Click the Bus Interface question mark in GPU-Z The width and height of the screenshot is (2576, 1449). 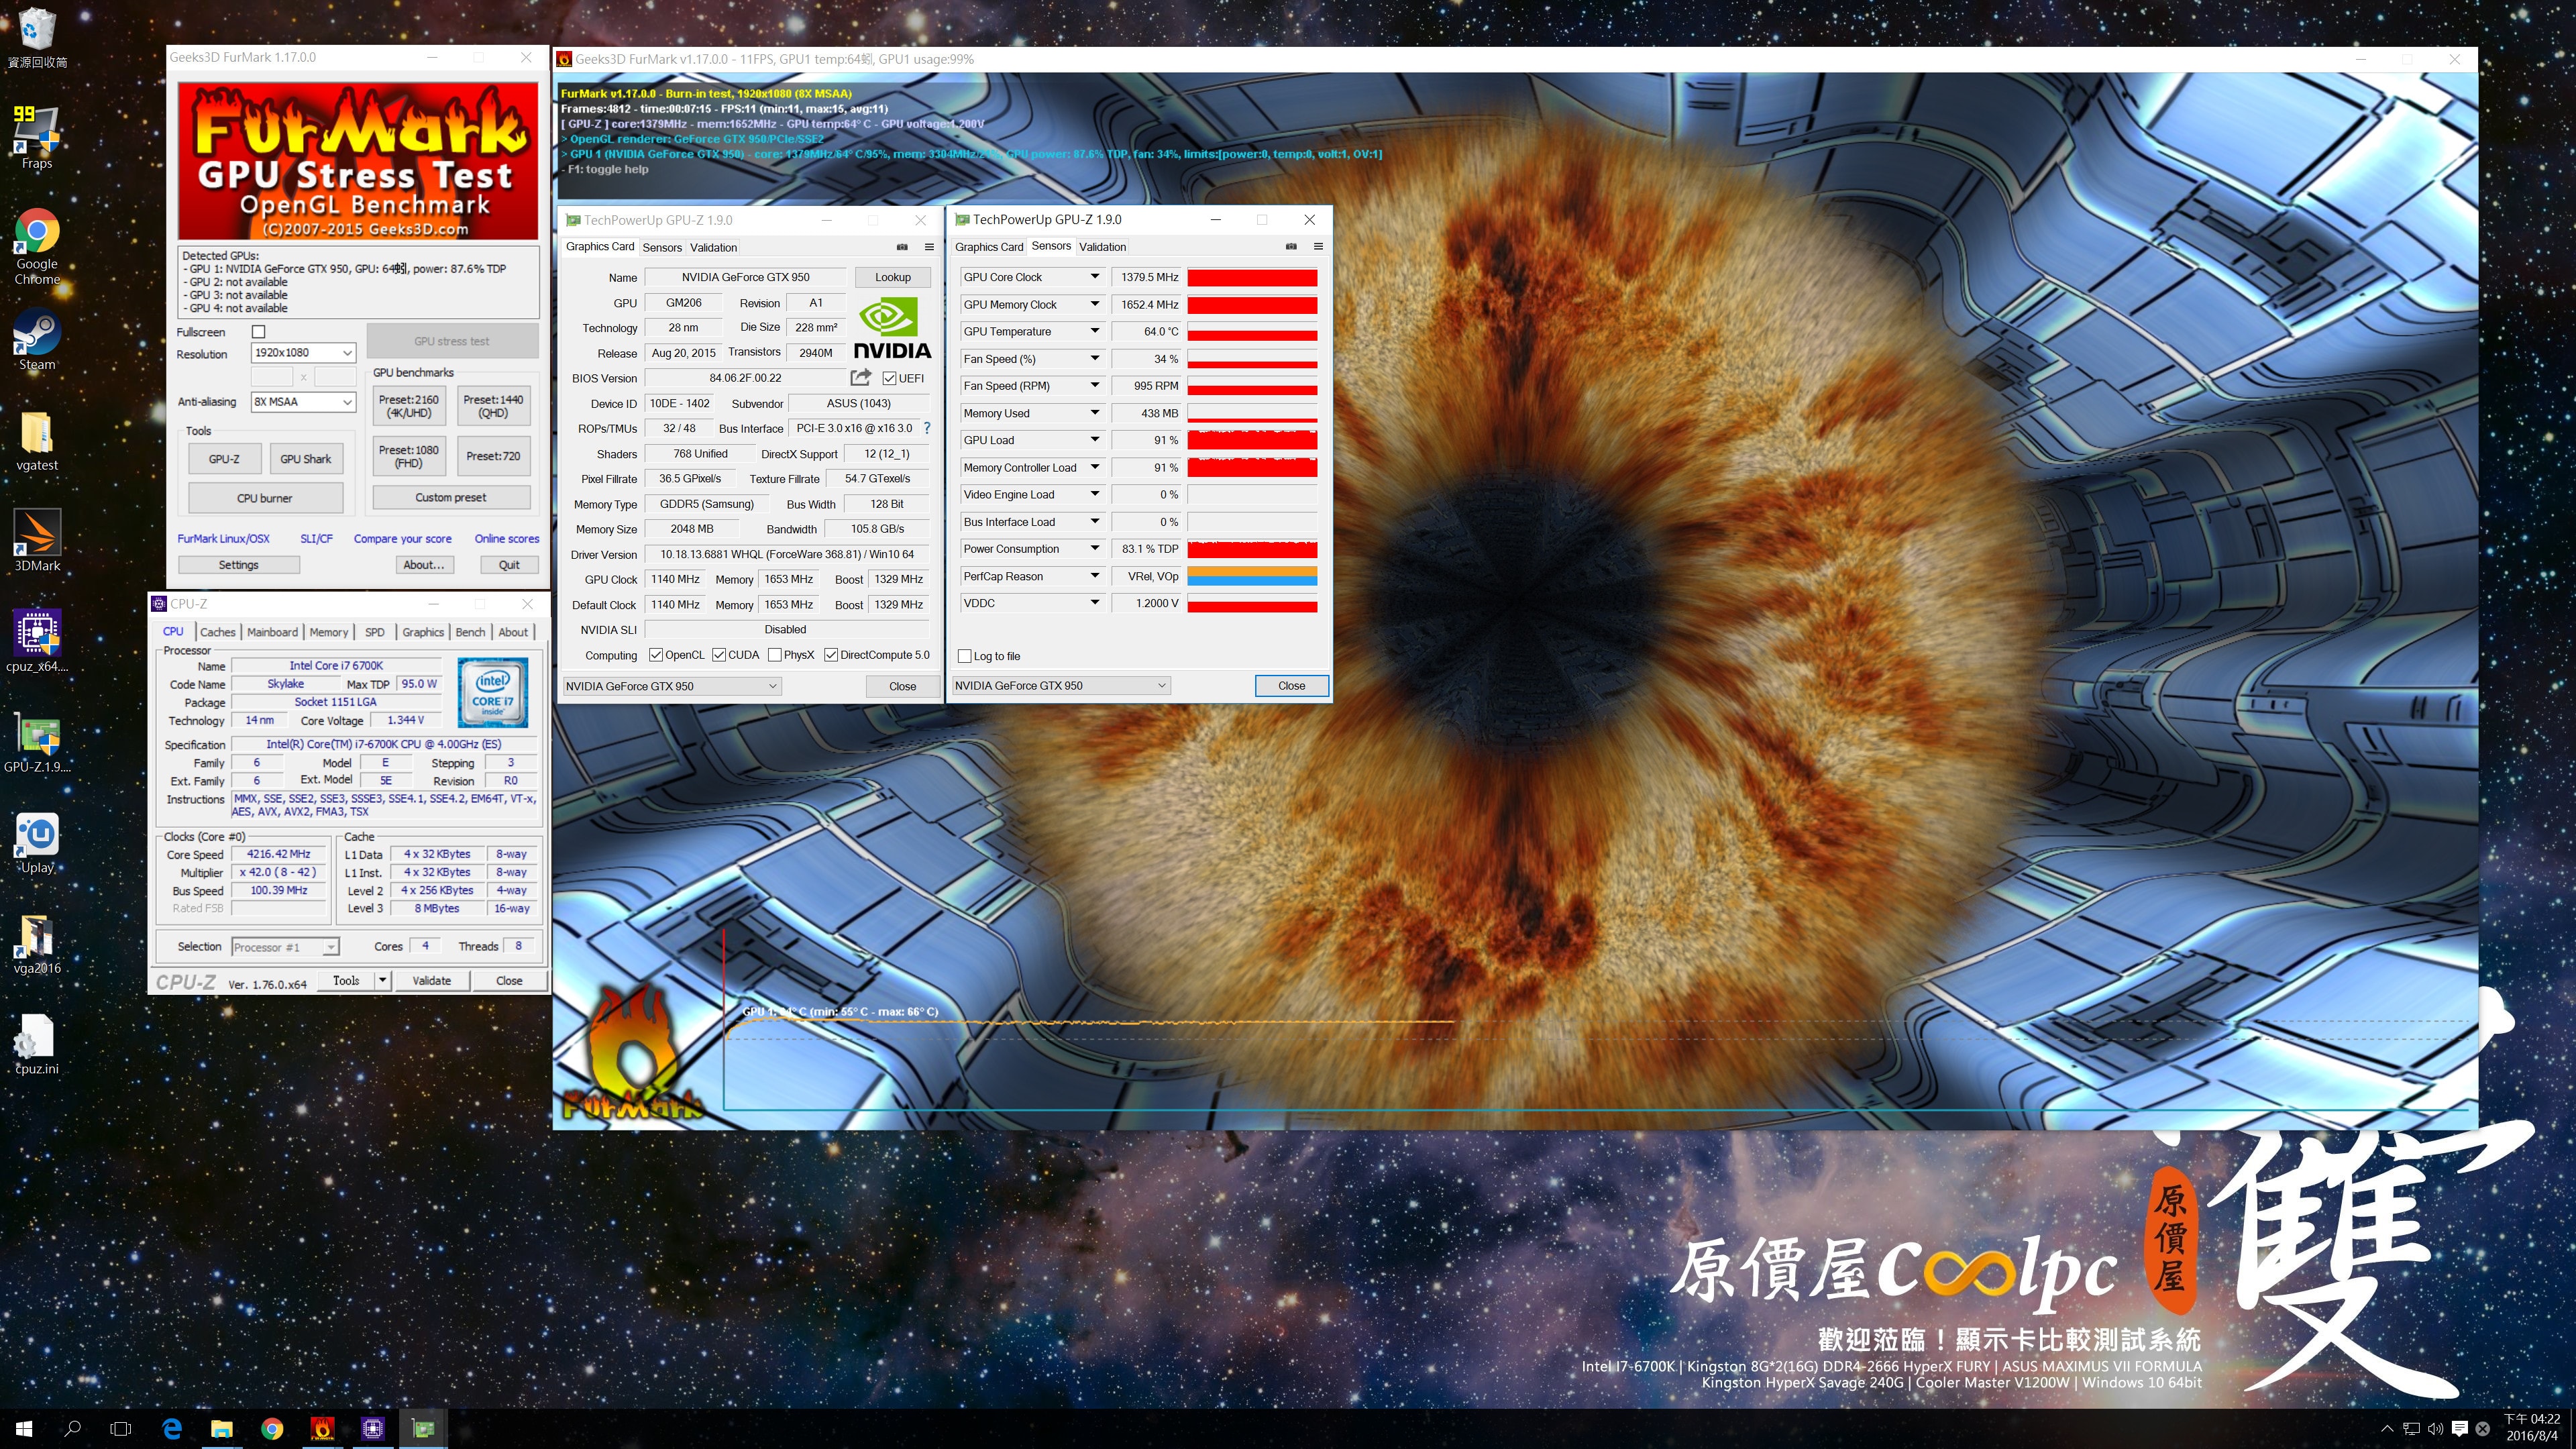pyautogui.click(x=927, y=428)
